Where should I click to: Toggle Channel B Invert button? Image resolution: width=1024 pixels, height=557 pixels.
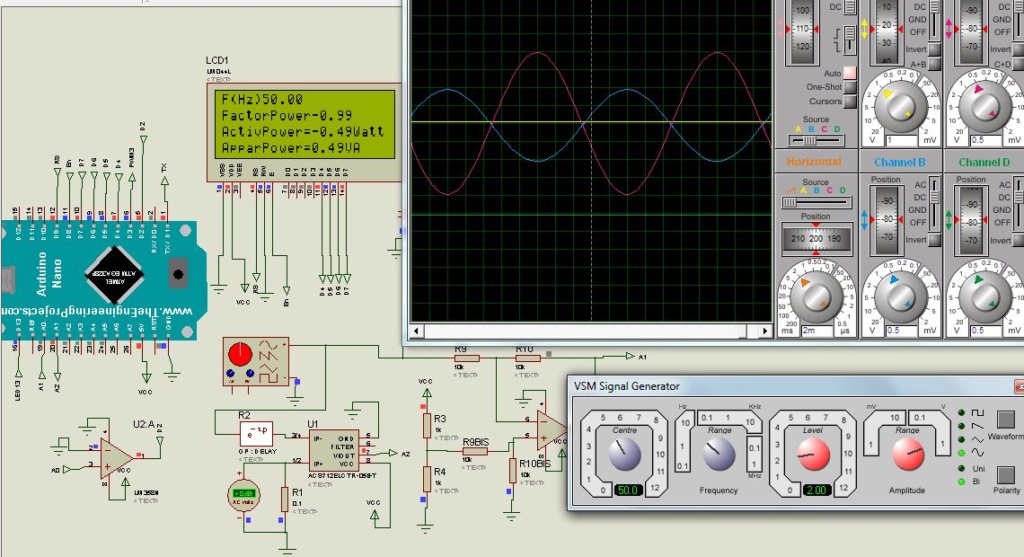pyautogui.click(x=934, y=240)
